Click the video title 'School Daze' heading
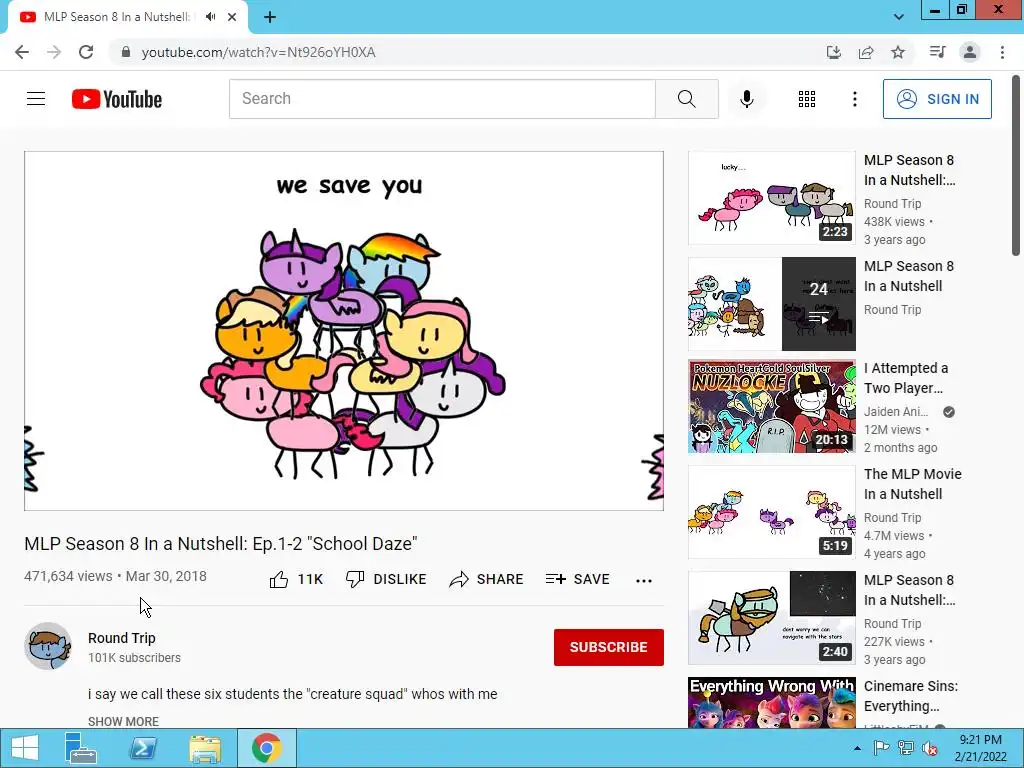Viewport: 1024px width, 768px height. coord(221,543)
